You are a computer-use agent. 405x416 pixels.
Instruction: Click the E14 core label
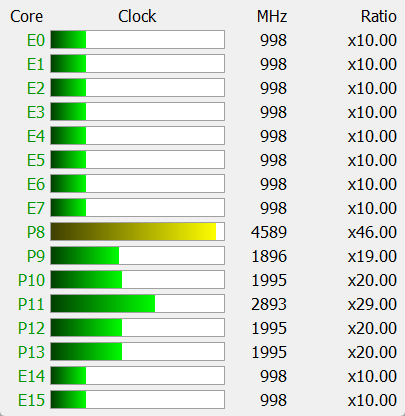click(31, 376)
